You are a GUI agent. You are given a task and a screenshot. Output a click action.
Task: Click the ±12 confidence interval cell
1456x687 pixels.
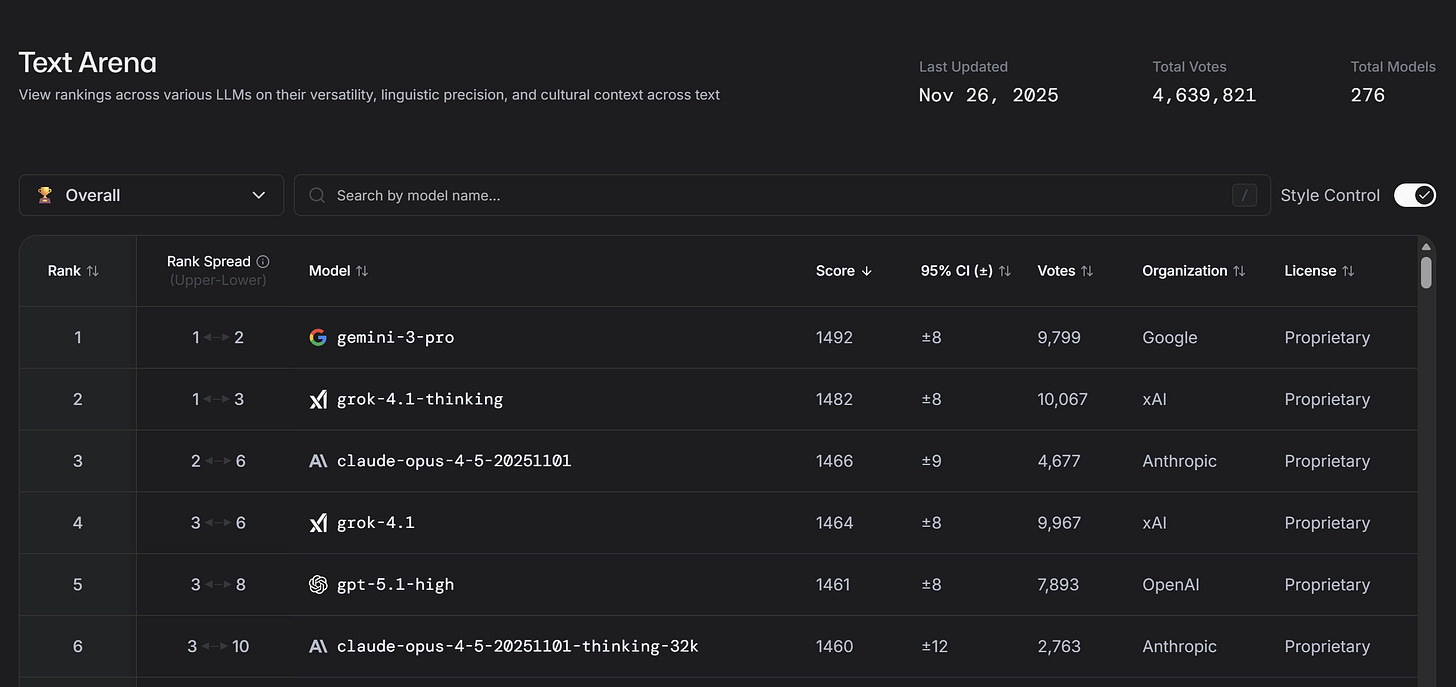tap(934, 647)
